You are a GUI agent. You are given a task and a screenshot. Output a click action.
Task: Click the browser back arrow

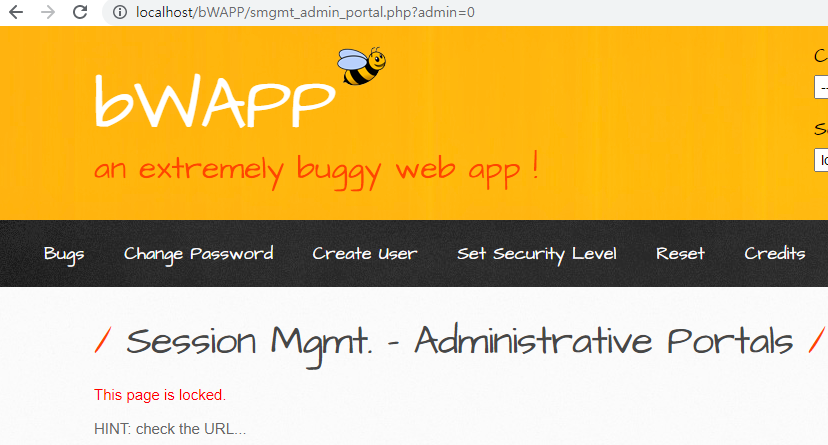(x=16, y=12)
